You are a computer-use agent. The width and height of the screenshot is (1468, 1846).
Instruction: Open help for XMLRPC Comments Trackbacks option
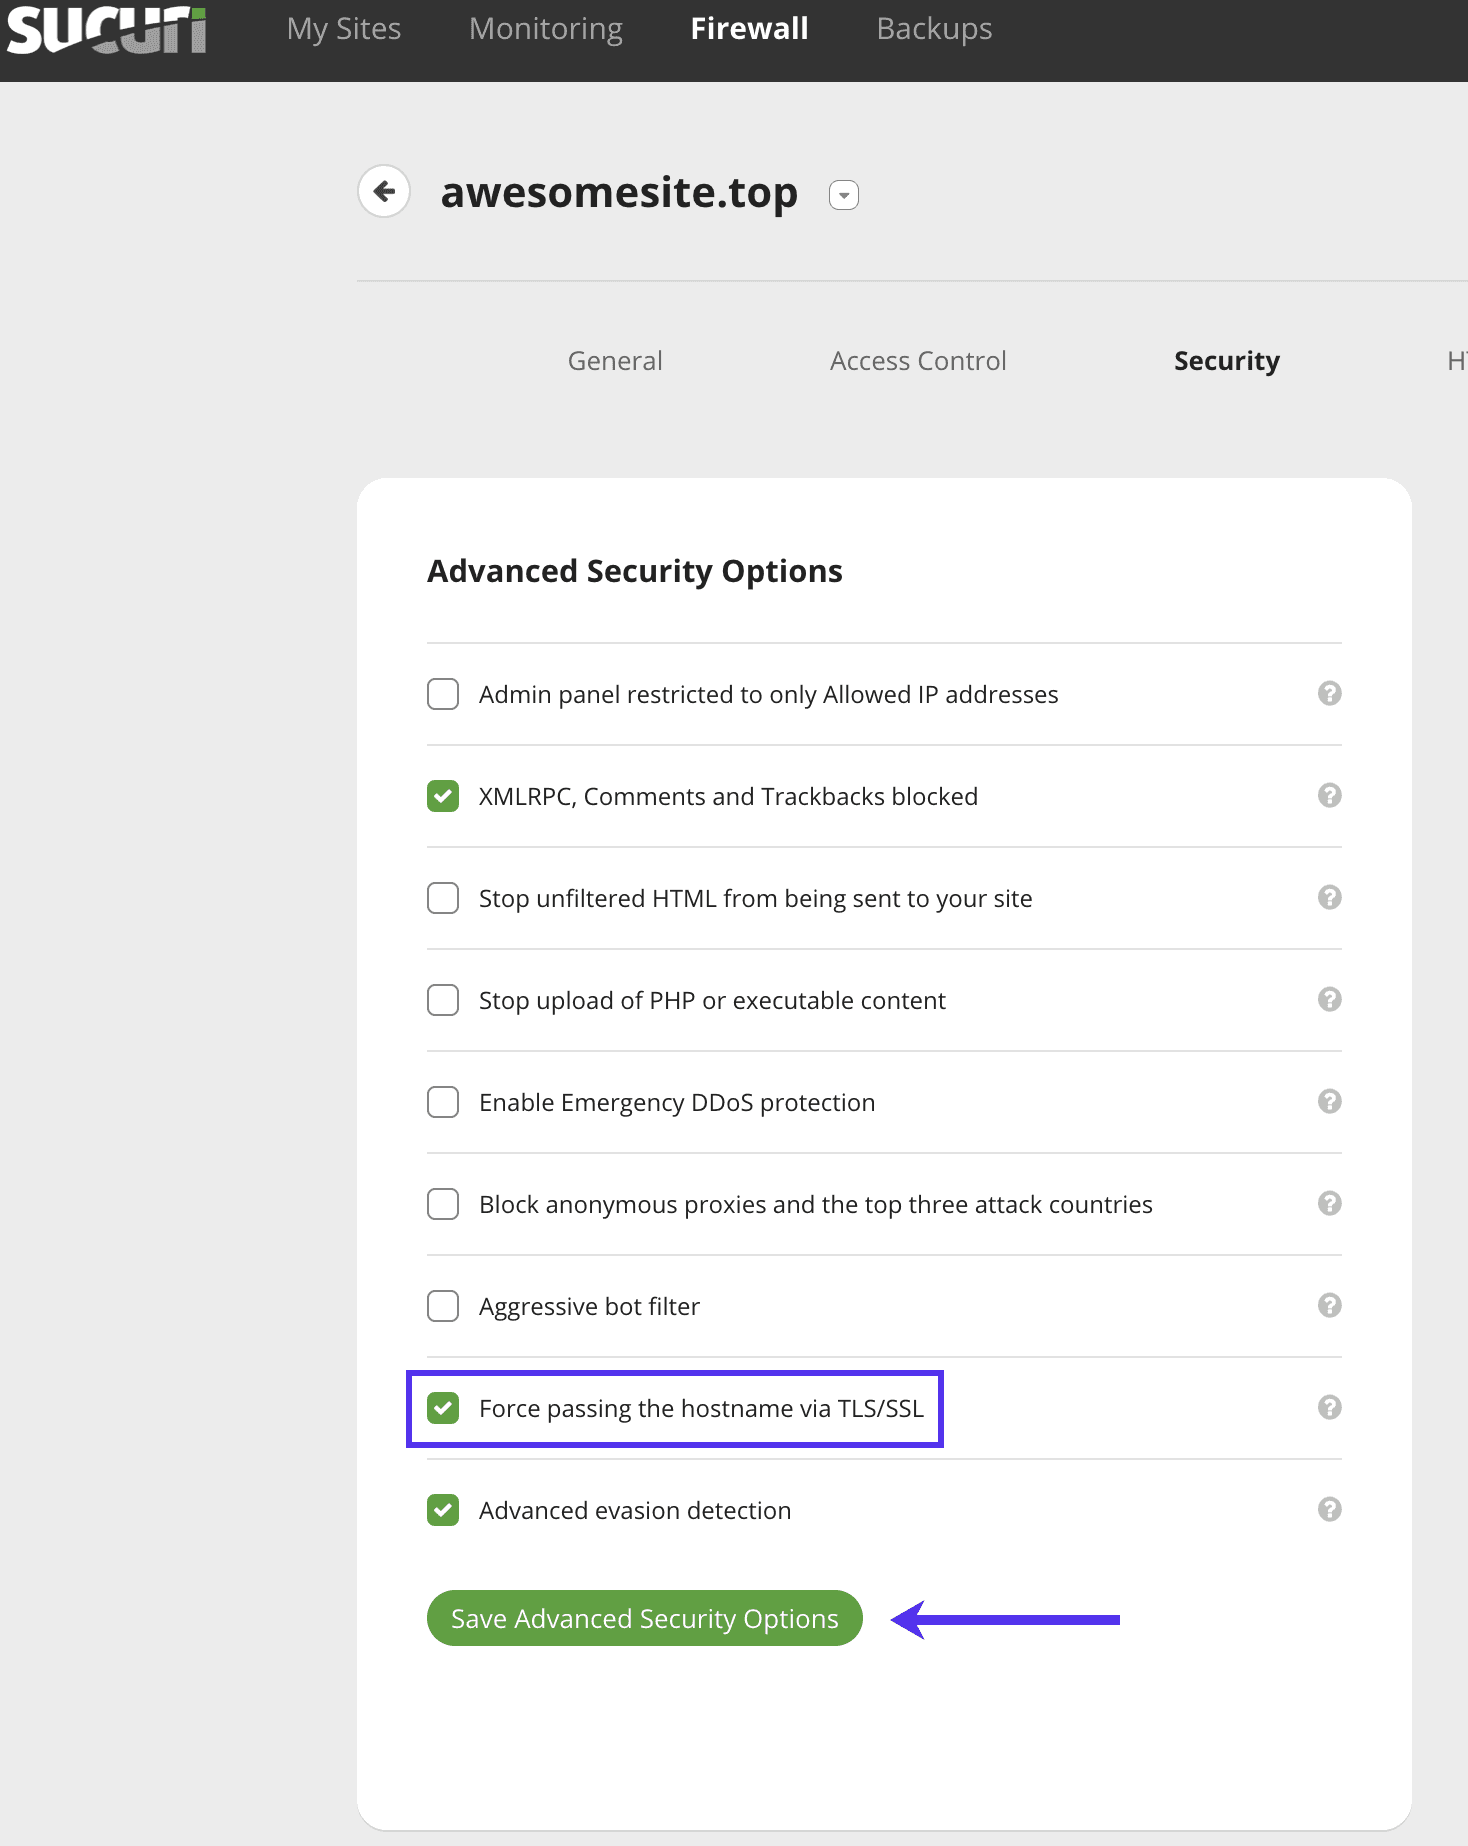[x=1329, y=795]
